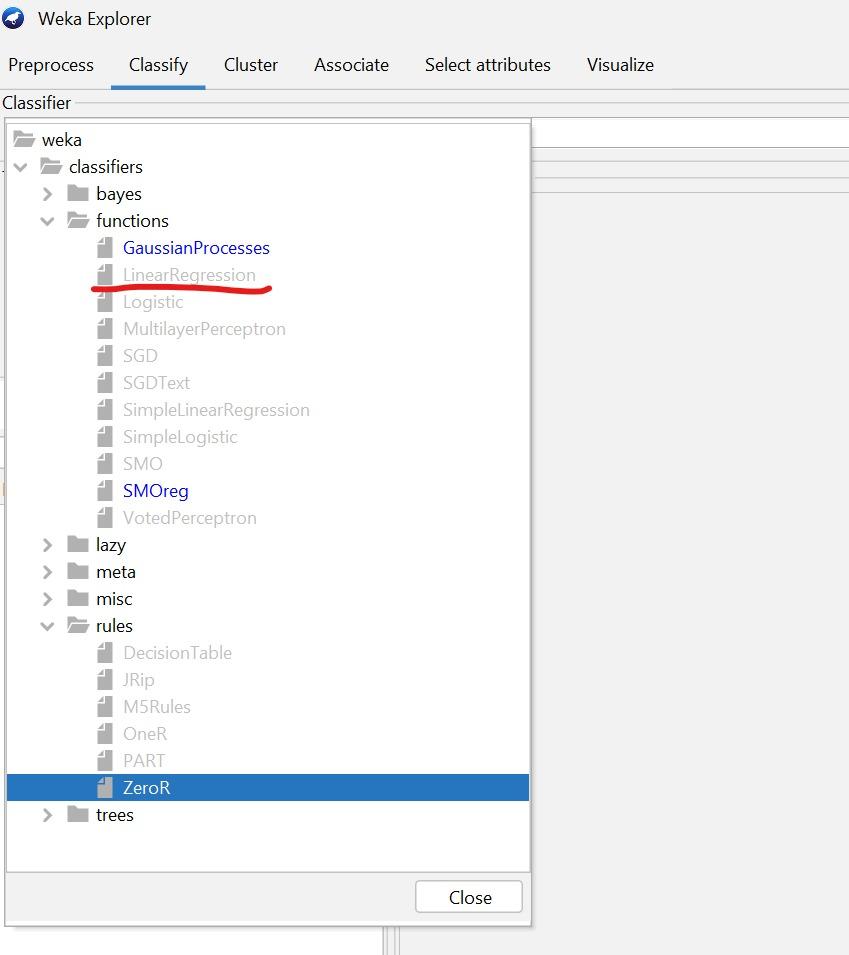Select the PART classifier label
Screen dimensions: 849x955
144,761
